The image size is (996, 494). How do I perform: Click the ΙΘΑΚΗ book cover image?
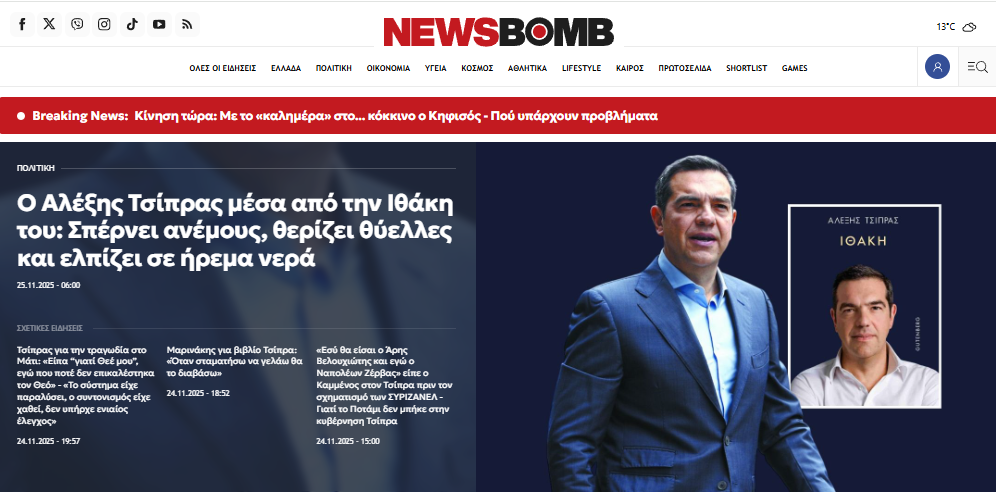(865, 306)
